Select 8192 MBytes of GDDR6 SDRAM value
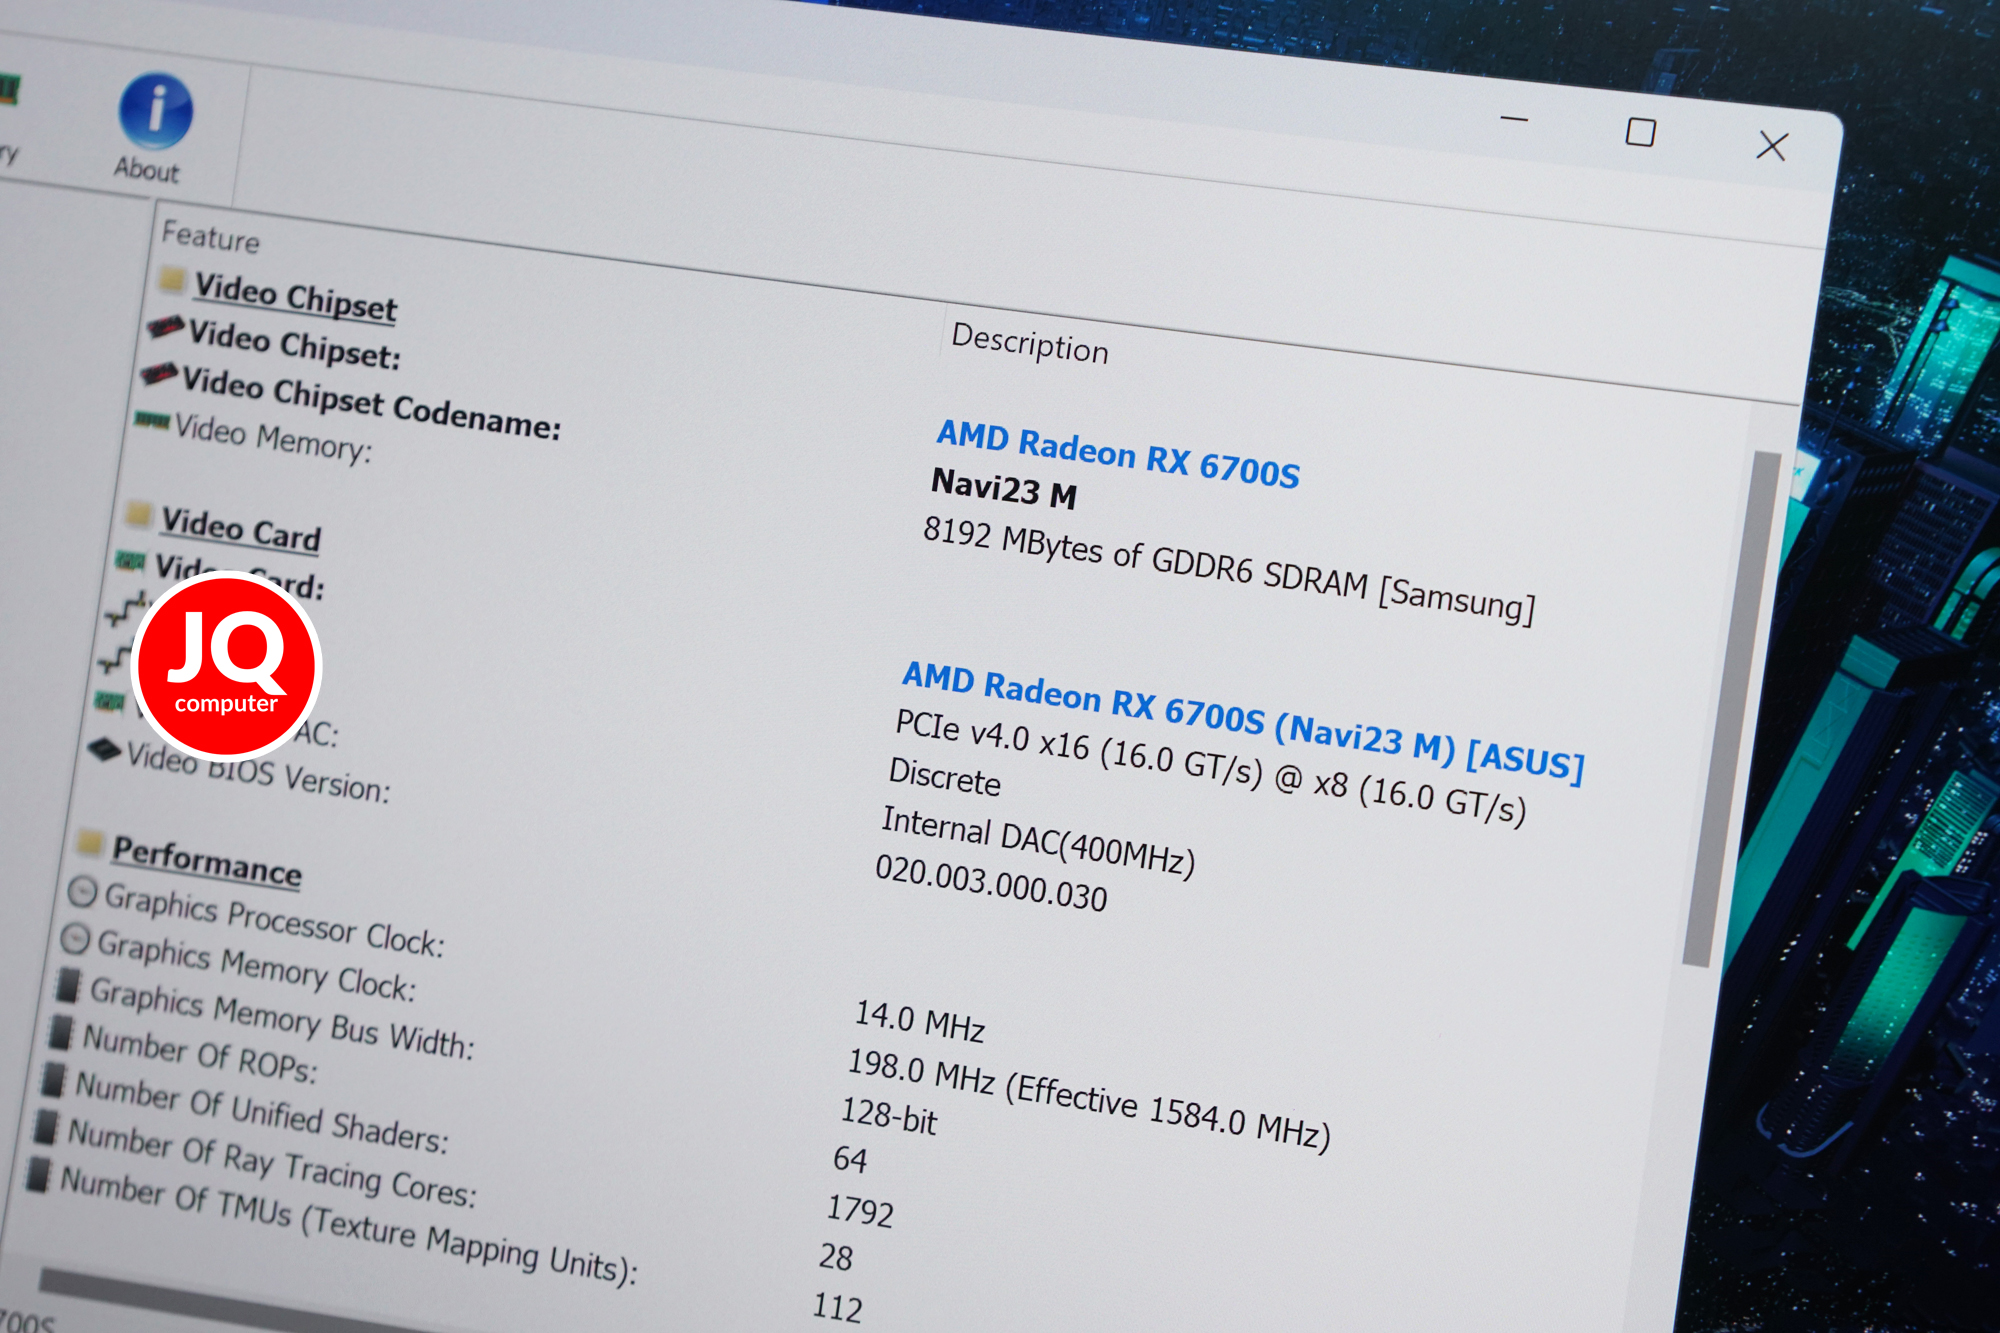This screenshot has width=2000, height=1333. [x=1228, y=570]
